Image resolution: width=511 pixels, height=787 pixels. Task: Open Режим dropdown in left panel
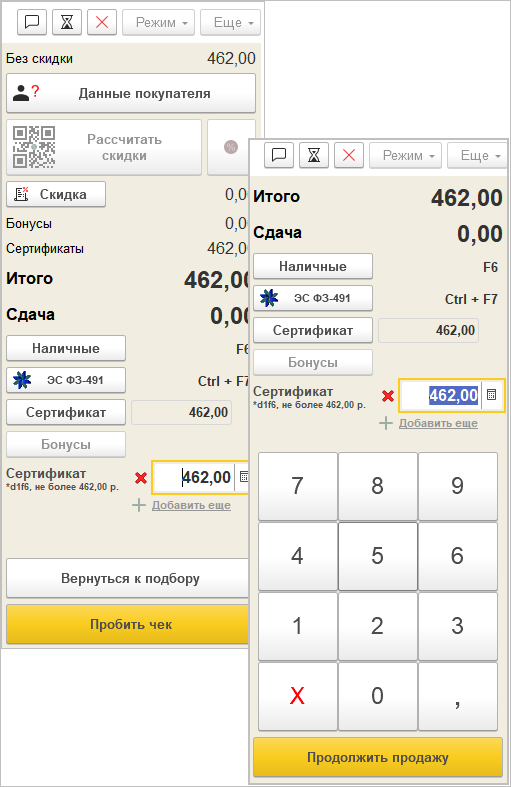point(158,22)
